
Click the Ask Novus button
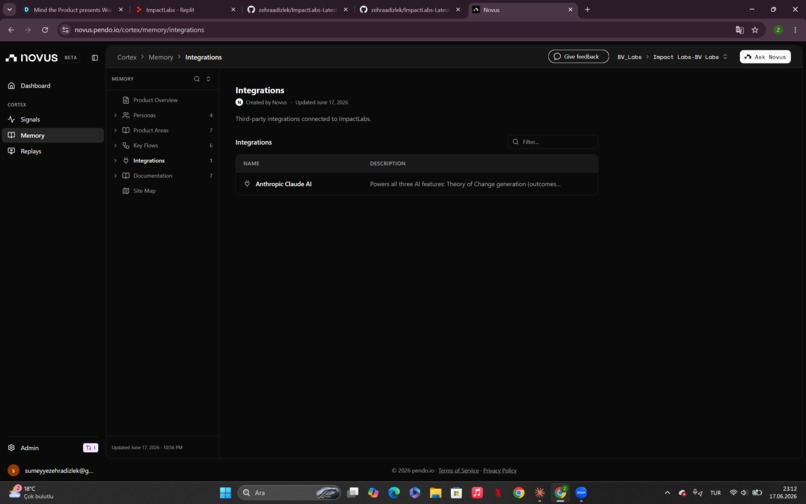pos(765,57)
